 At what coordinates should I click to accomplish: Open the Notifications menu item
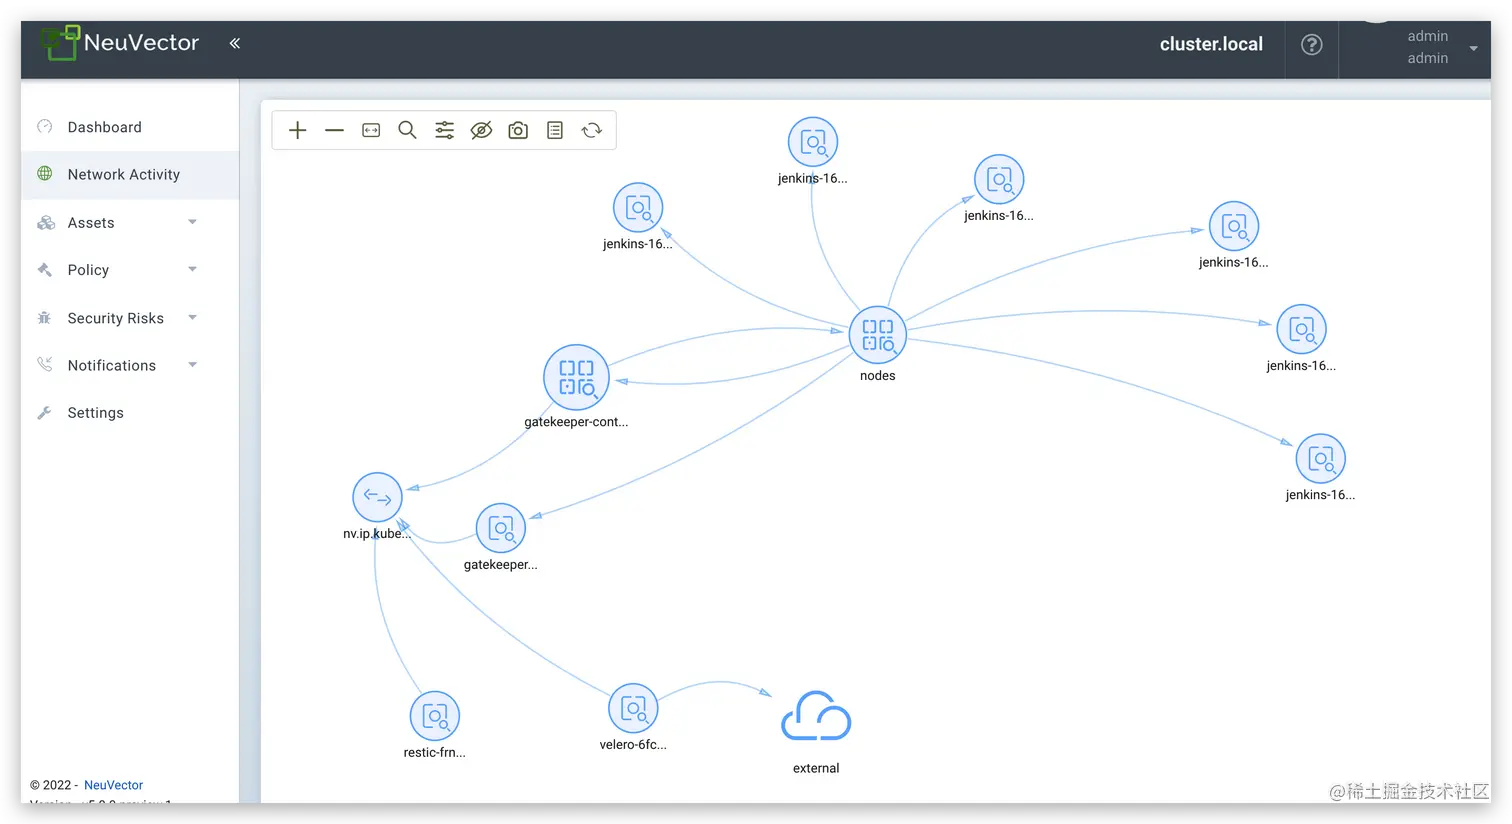pyautogui.click(x=111, y=365)
